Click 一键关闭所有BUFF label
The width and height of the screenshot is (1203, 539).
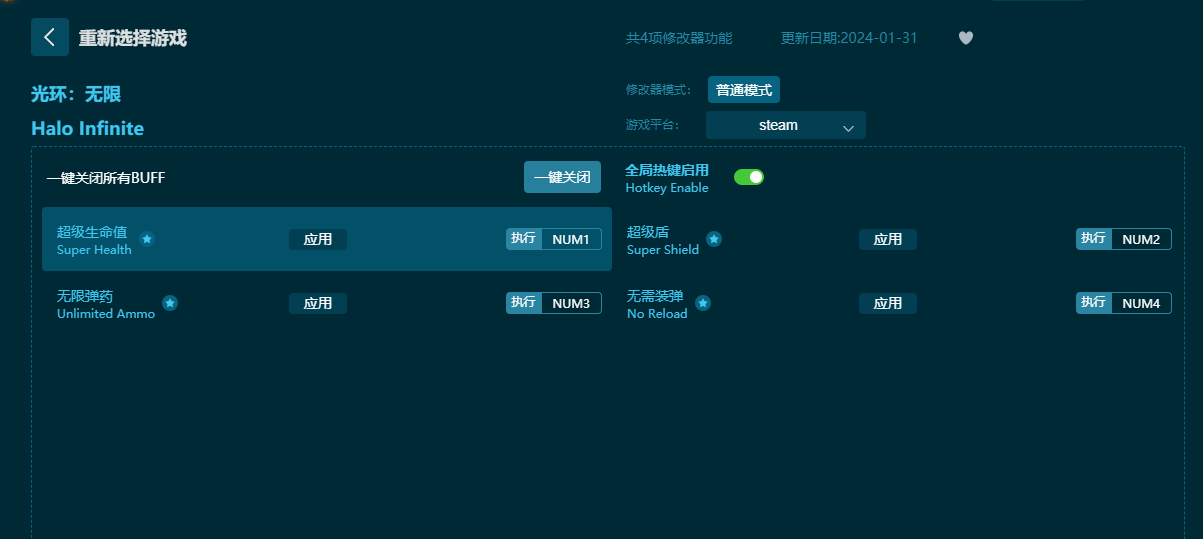[106, 178]
